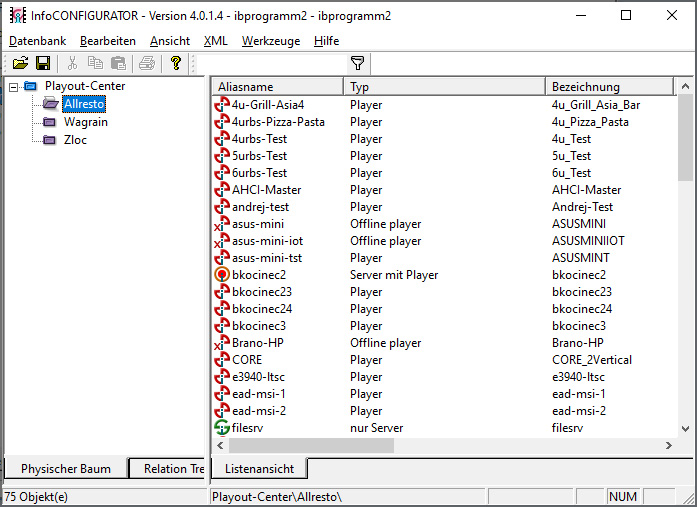Click the horizontal scrollbar right arrow
The width and height of the screenshot is (697, 507).
click(669, 445)
